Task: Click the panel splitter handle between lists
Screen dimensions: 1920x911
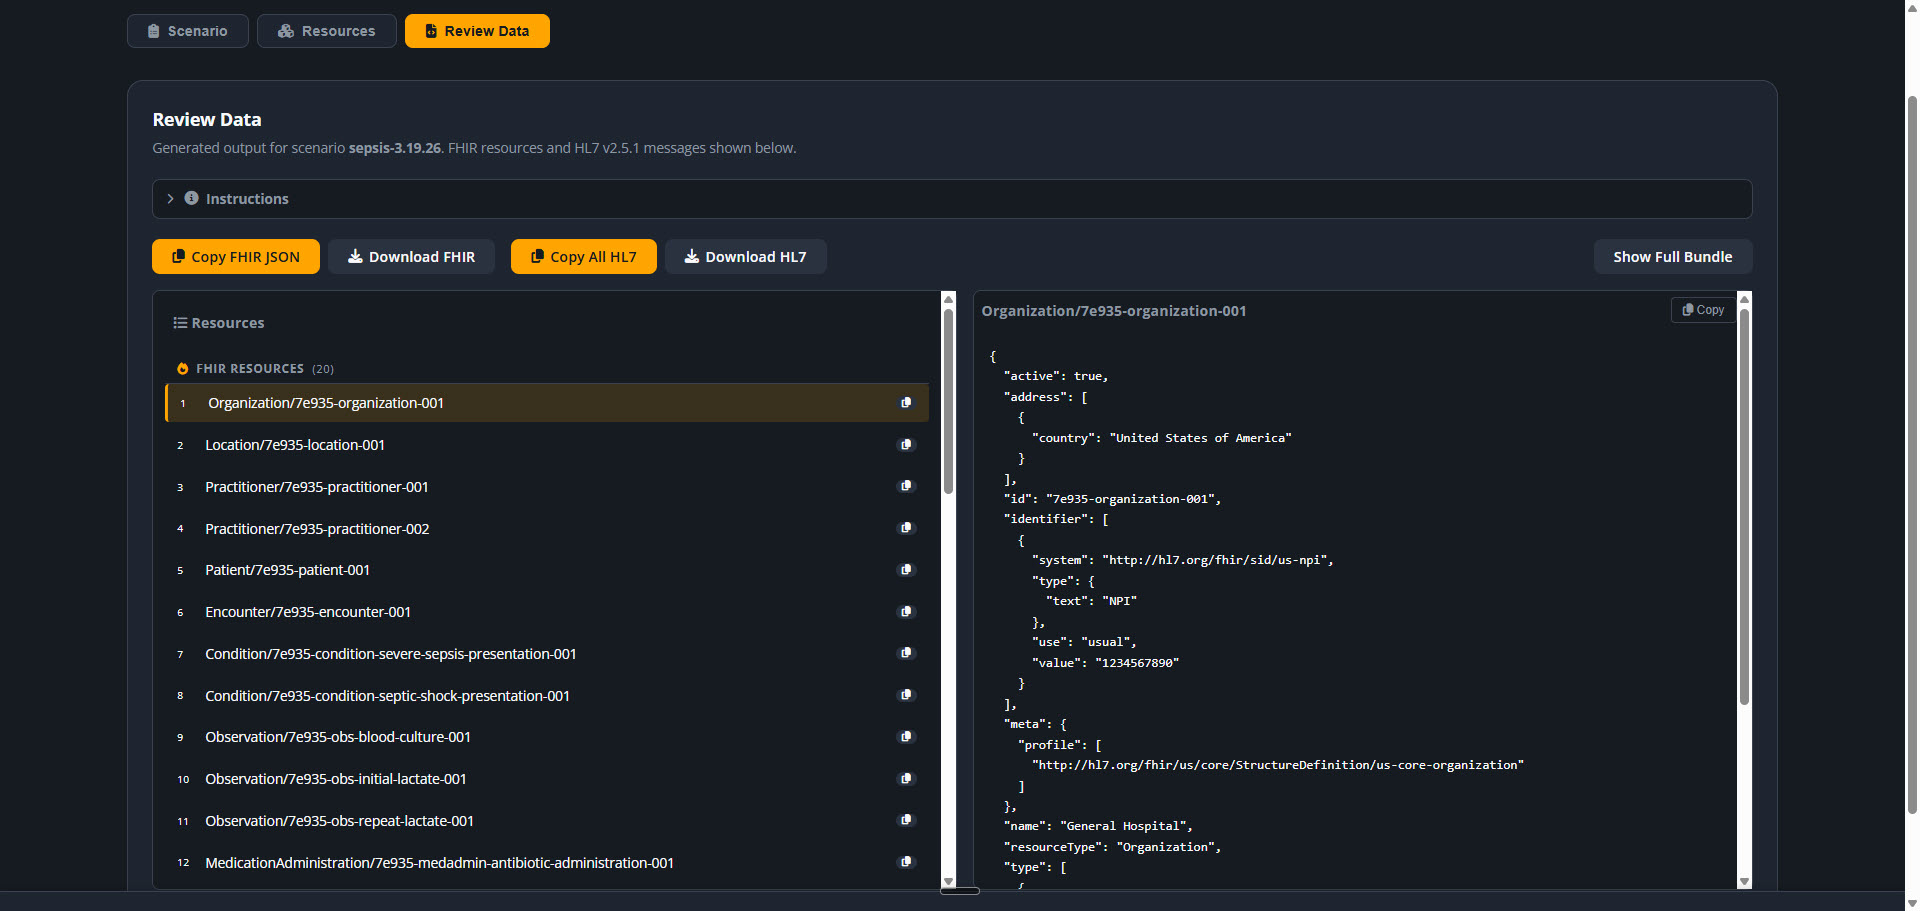Action: click(x=960, y=891)
